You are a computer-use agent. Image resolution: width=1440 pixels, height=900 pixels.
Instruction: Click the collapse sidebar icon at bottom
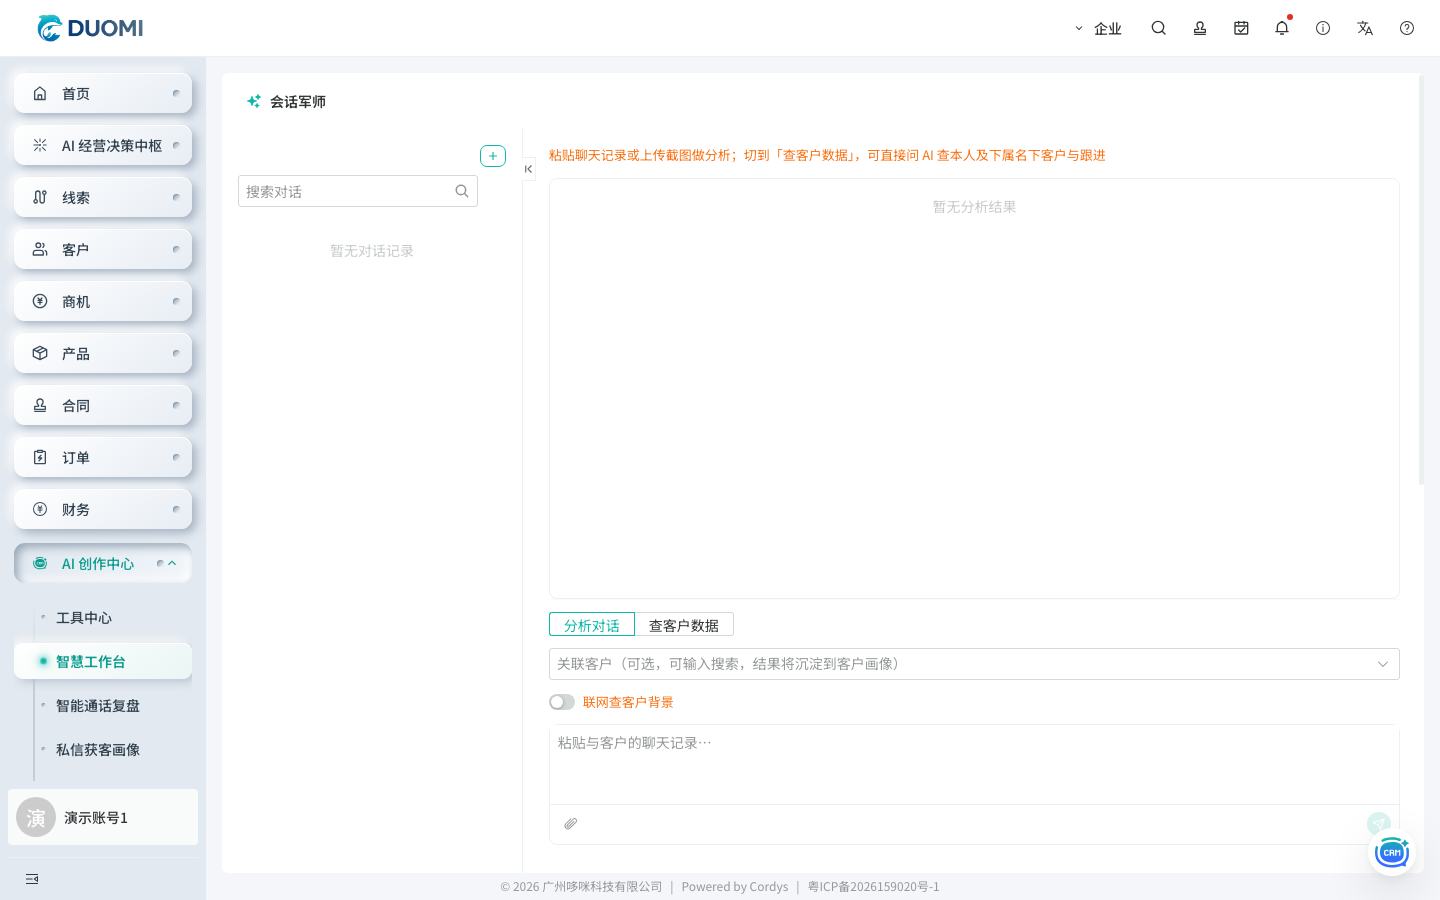32,879
